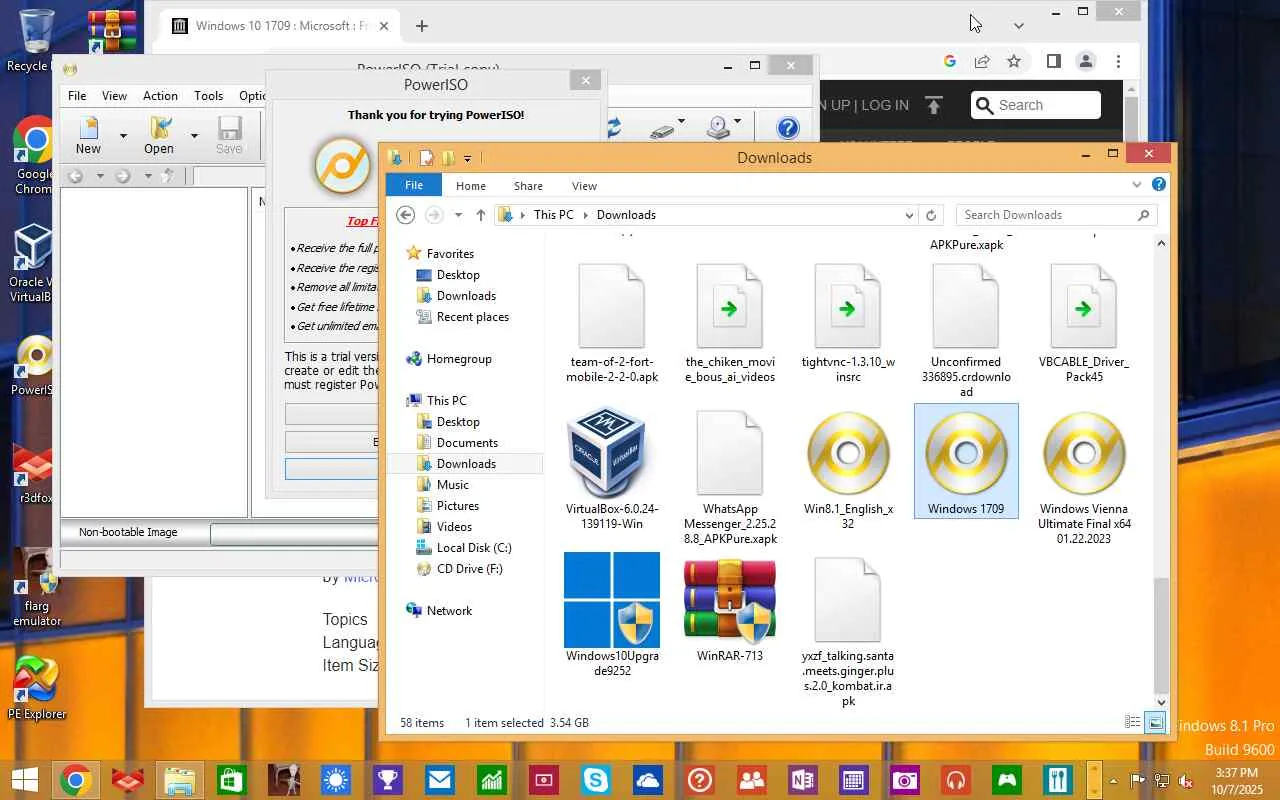
Task: Open the Explorer address bar history dropdown
Action: point(909,215)
